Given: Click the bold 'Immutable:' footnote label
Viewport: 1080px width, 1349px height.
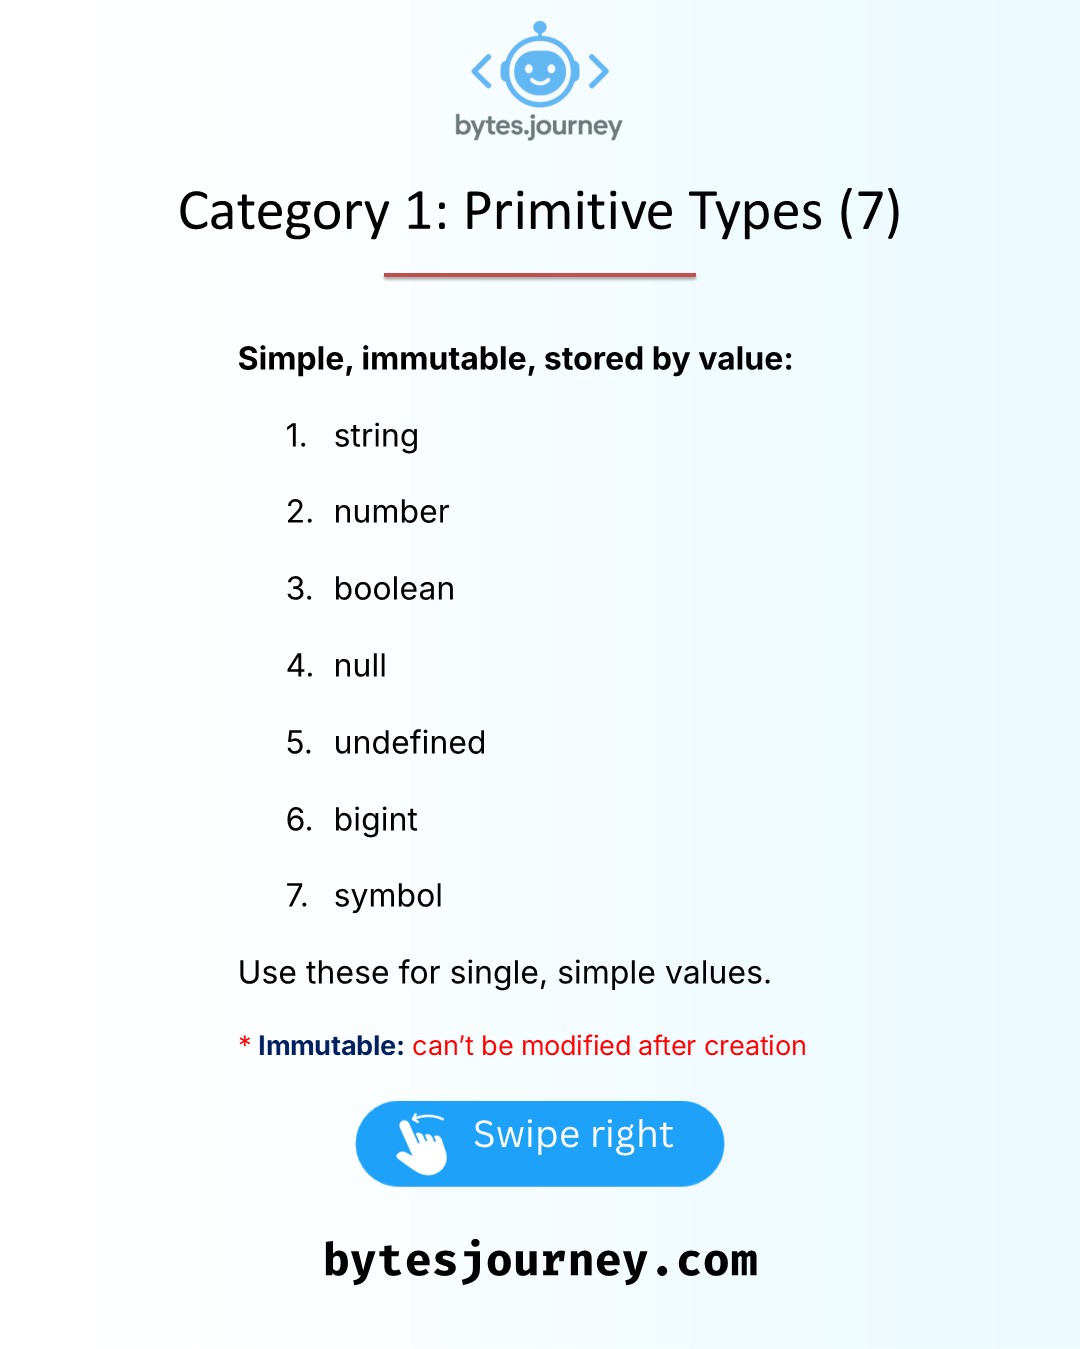Looking at the screenshot, I should [x=330, y=1046].
